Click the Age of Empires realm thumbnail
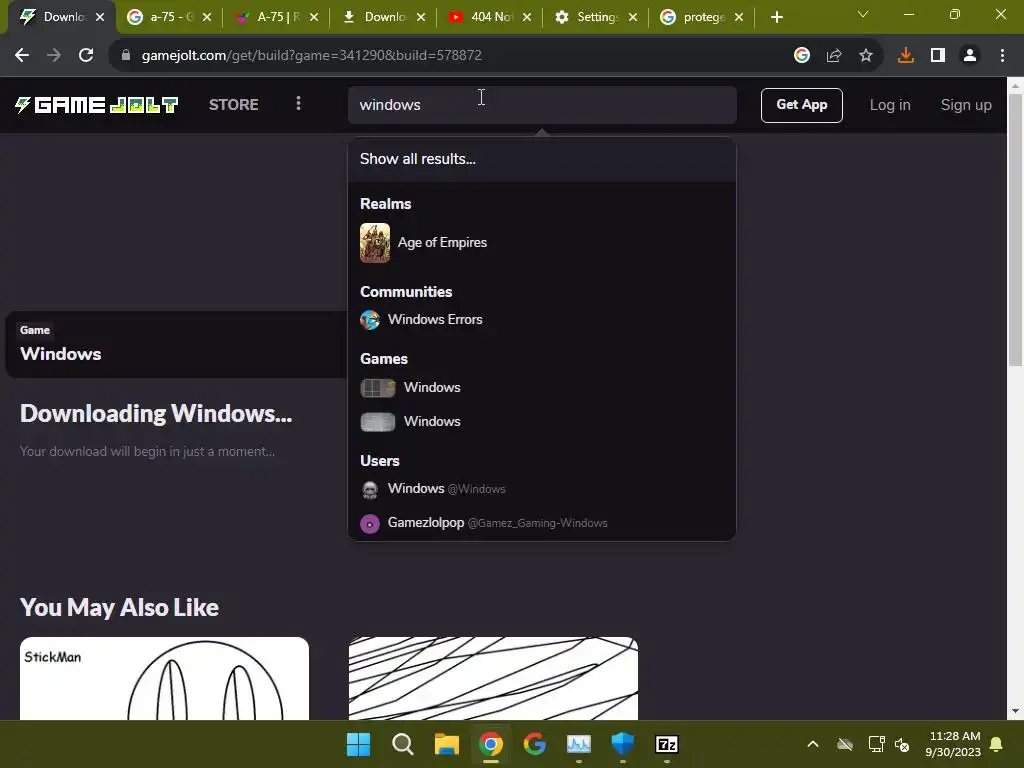Screen dimensions: 1024x768 tap(375, 243)
